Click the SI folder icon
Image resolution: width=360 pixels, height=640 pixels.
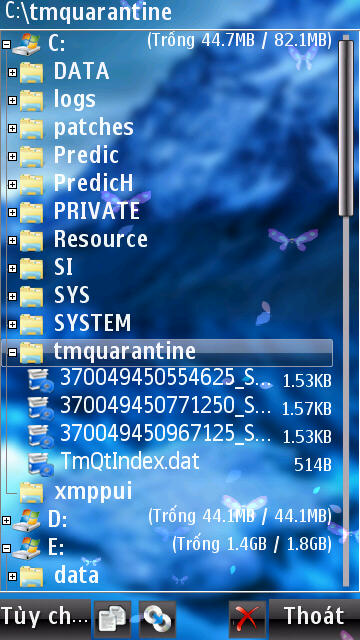[x=31, y=268]
